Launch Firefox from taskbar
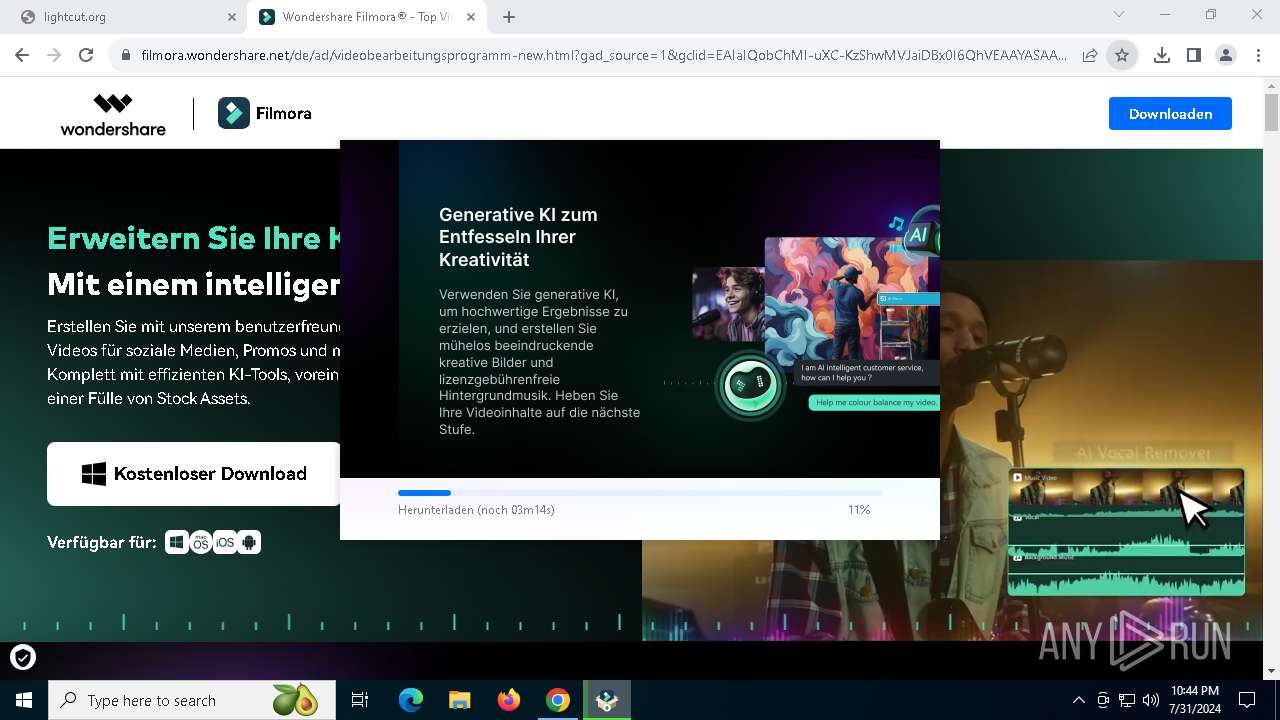This screenshot has width=1280, height=720. click(509, 700)
